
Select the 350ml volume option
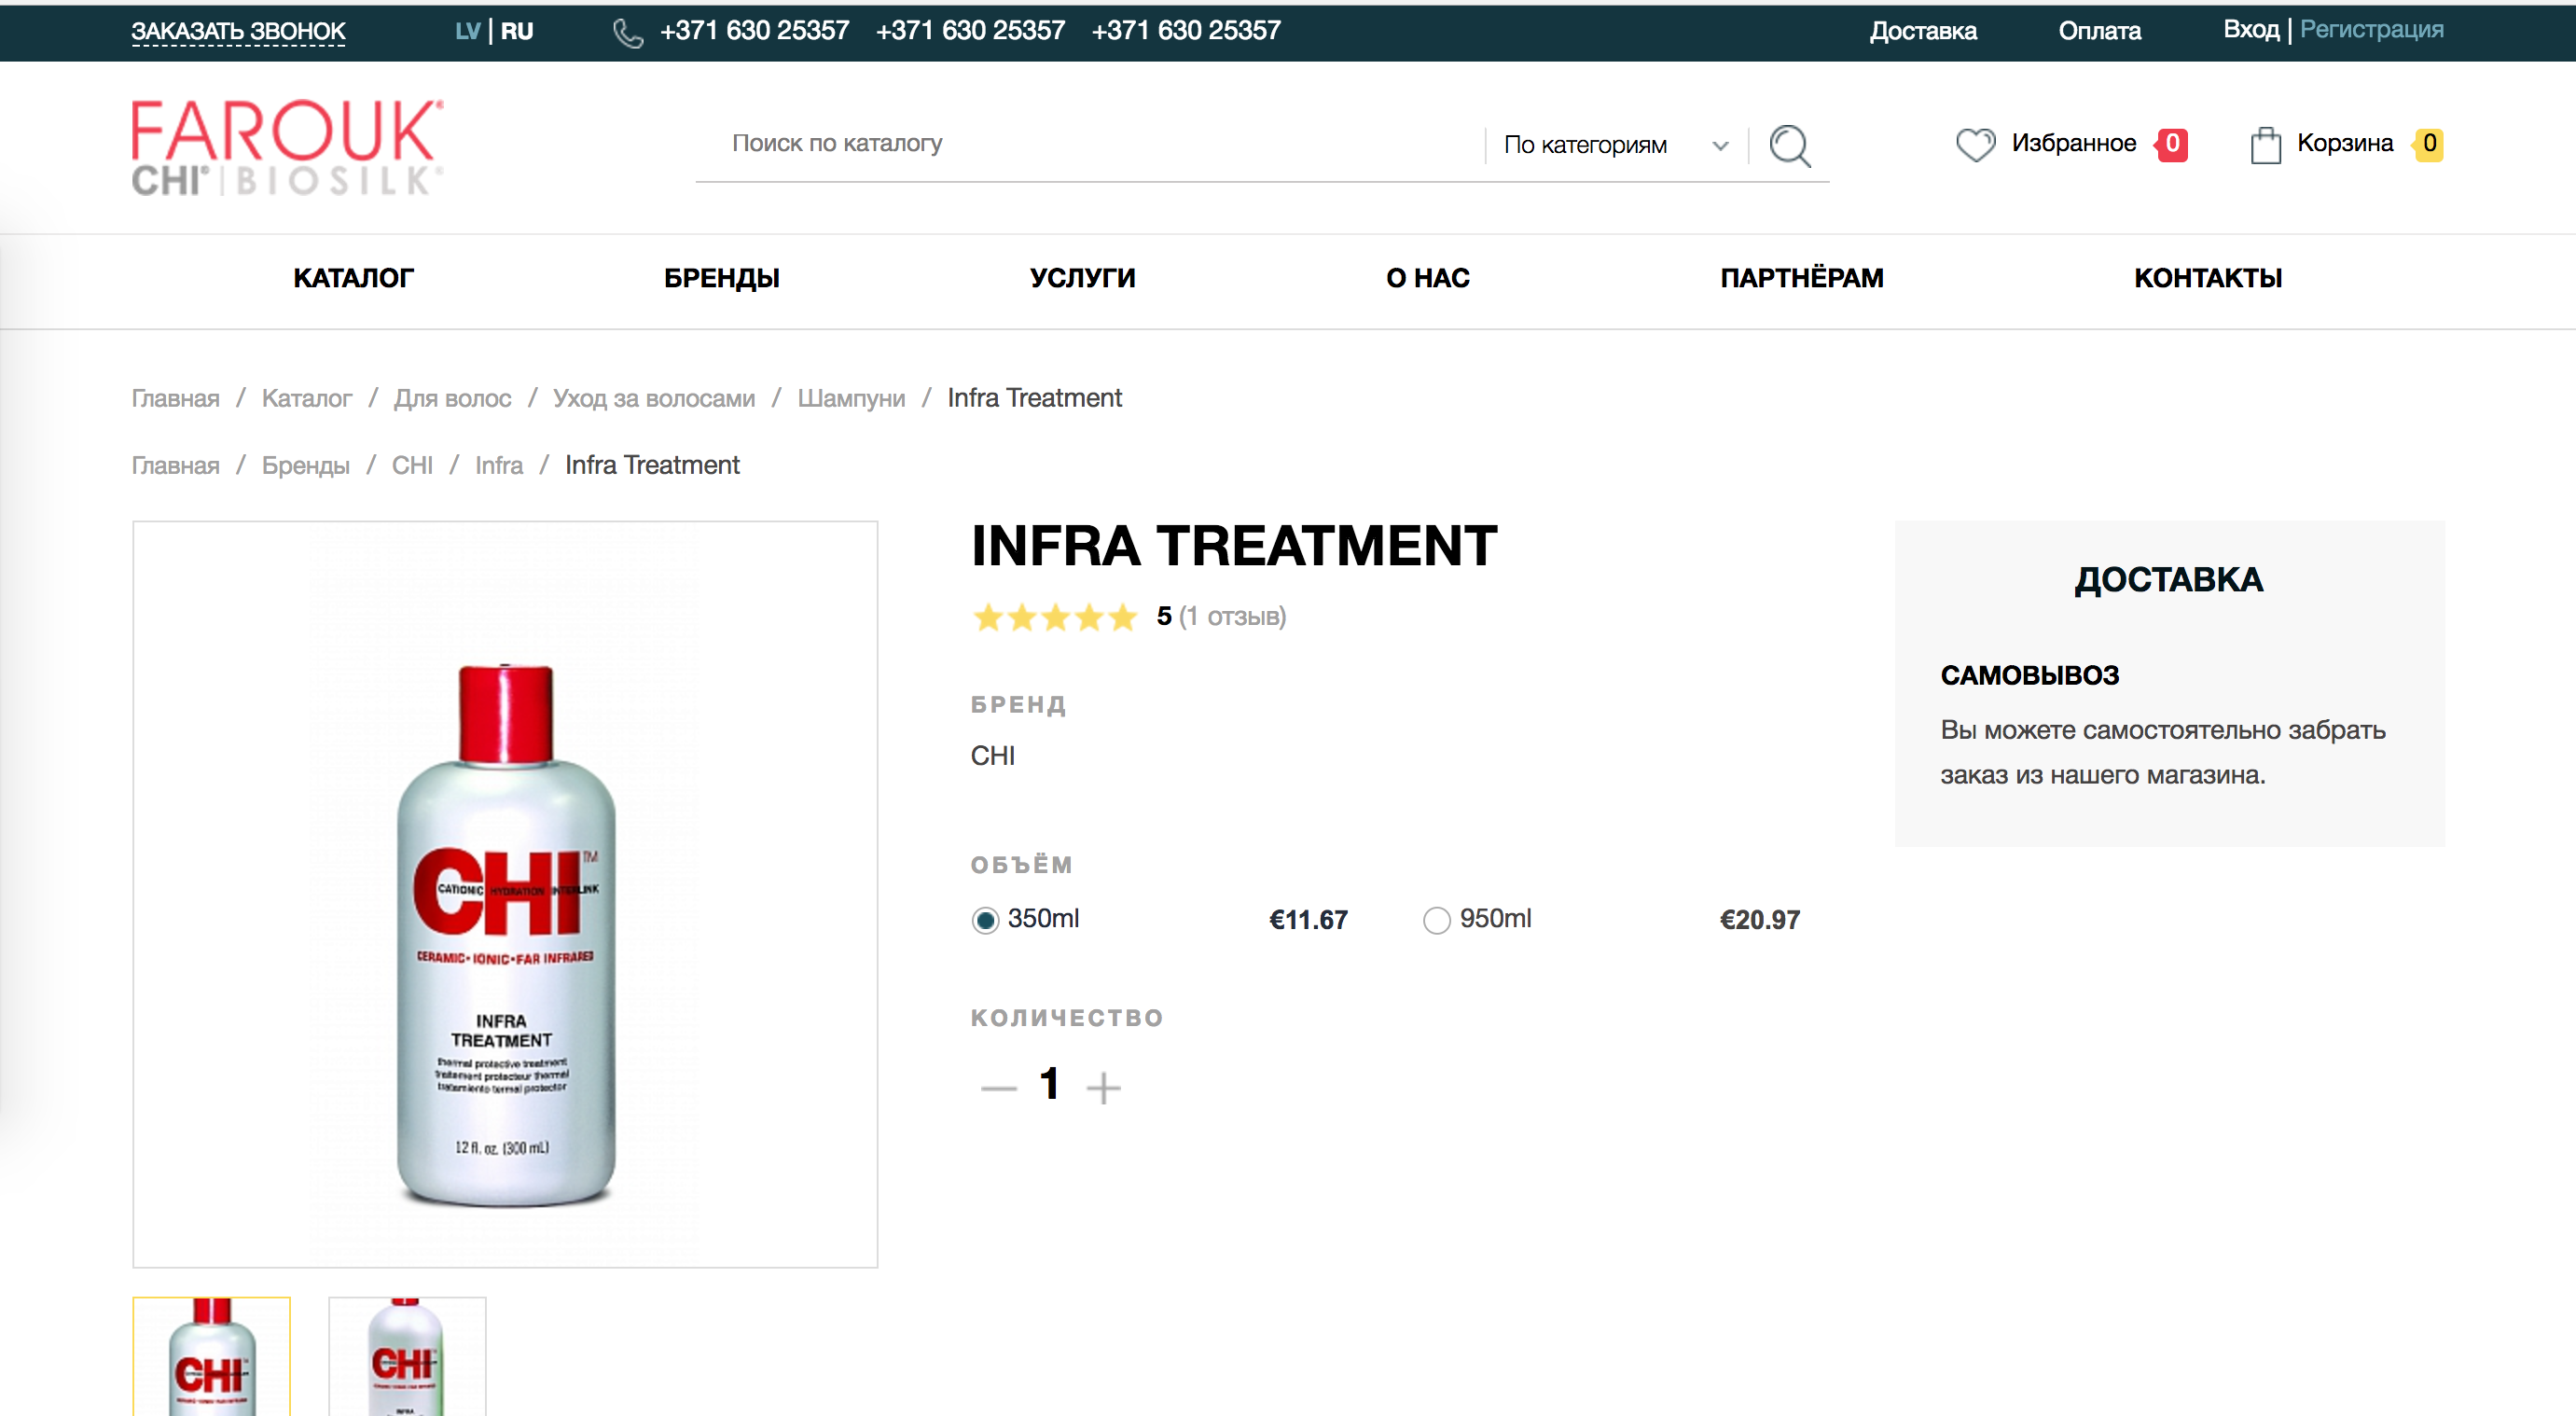pyautogui.click(x=985, y=920)
